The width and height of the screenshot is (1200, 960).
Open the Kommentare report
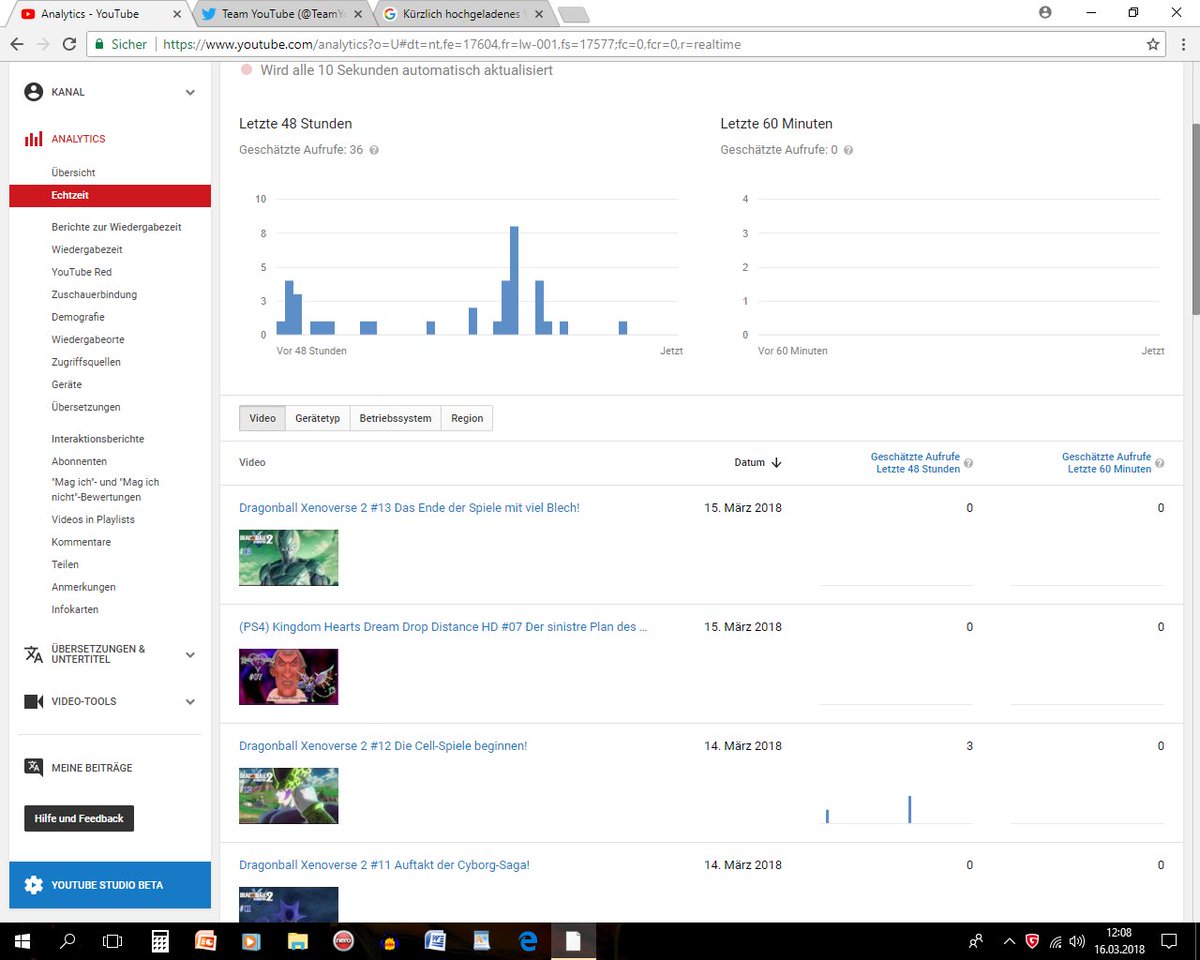coord(81,542)
